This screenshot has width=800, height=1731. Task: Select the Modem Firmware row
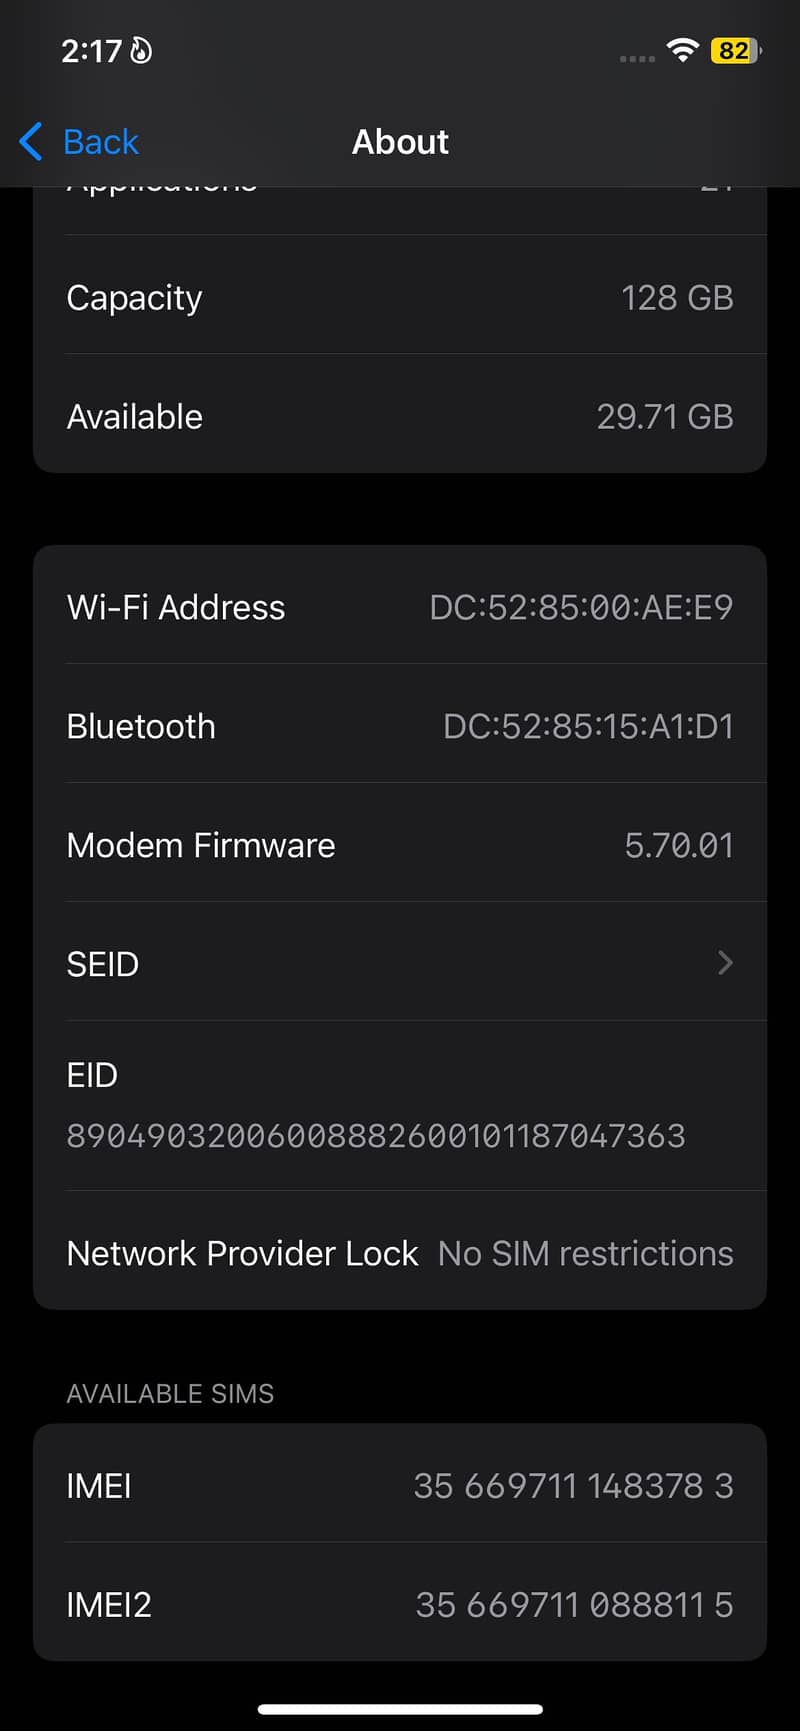[400, 845]
